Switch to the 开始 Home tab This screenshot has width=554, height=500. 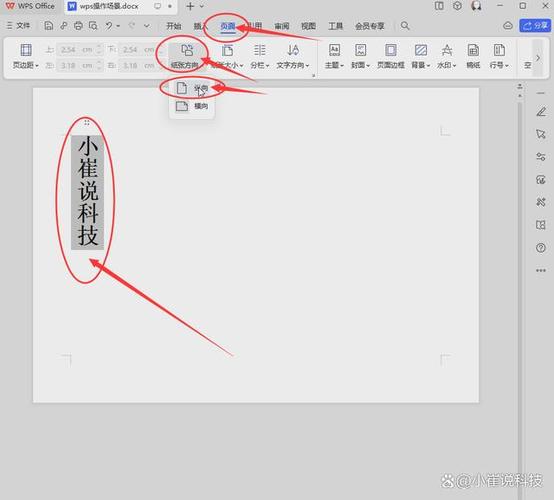(173, 26)
